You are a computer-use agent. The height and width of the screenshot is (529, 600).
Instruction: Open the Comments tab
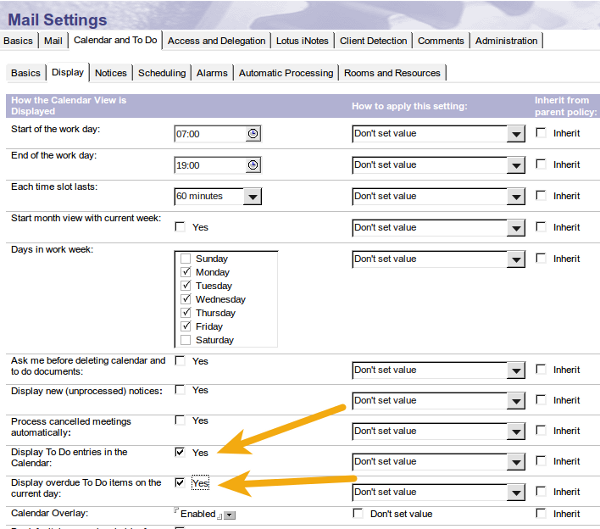(441, 41)
